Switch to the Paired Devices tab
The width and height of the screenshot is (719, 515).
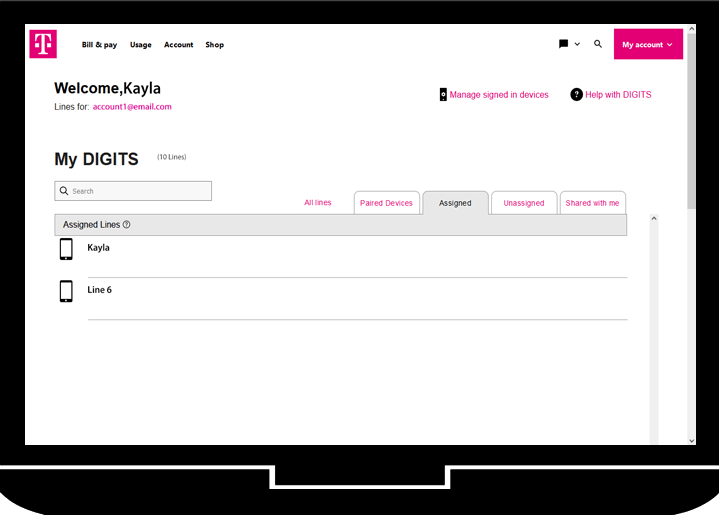pos(387,203)
